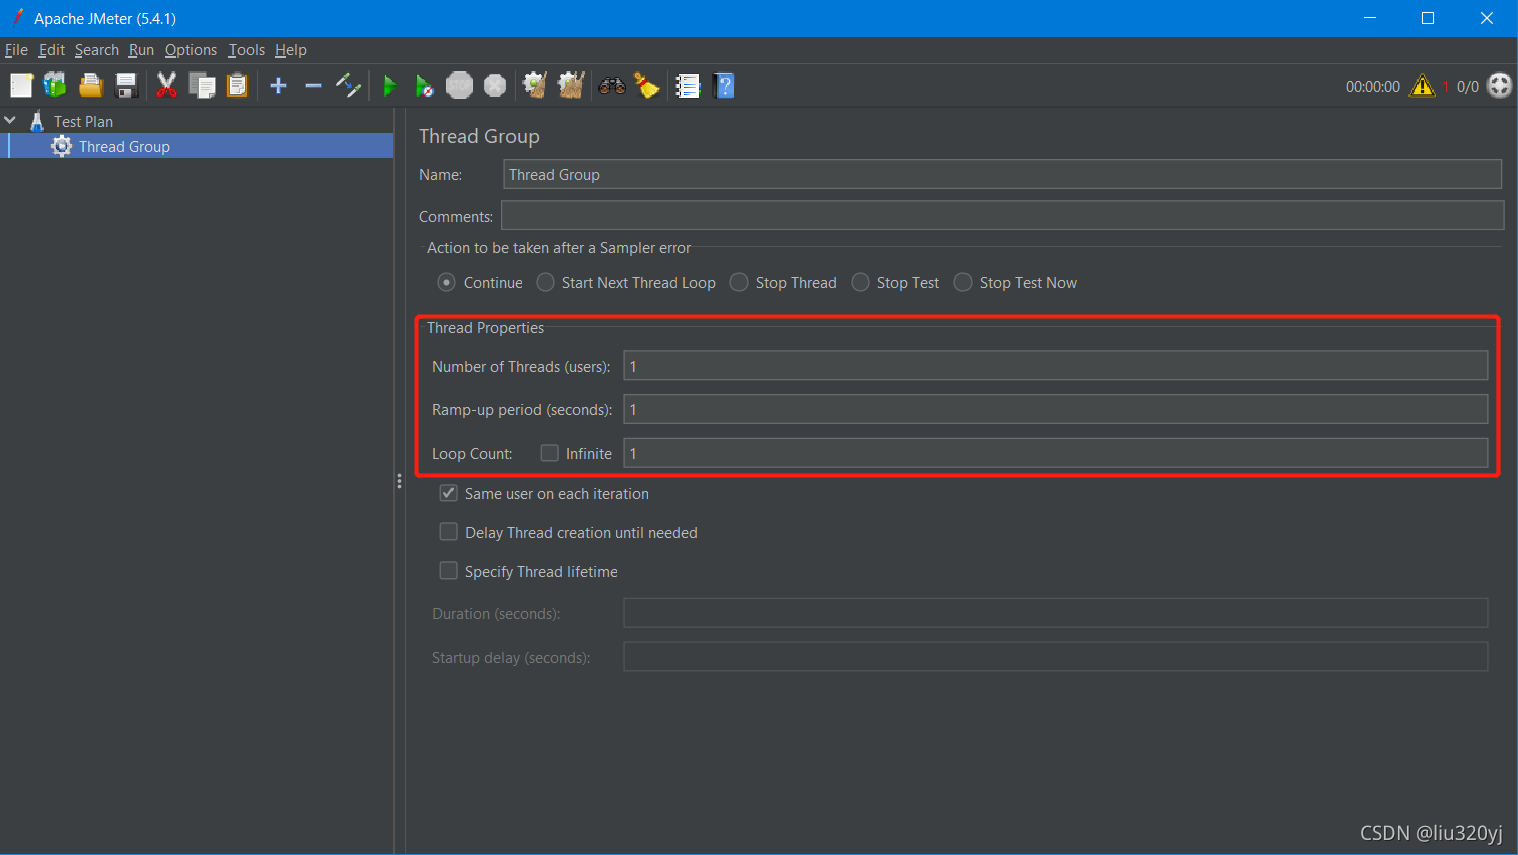
Task: Save test plan with disk icon
Action: (126, 86)
